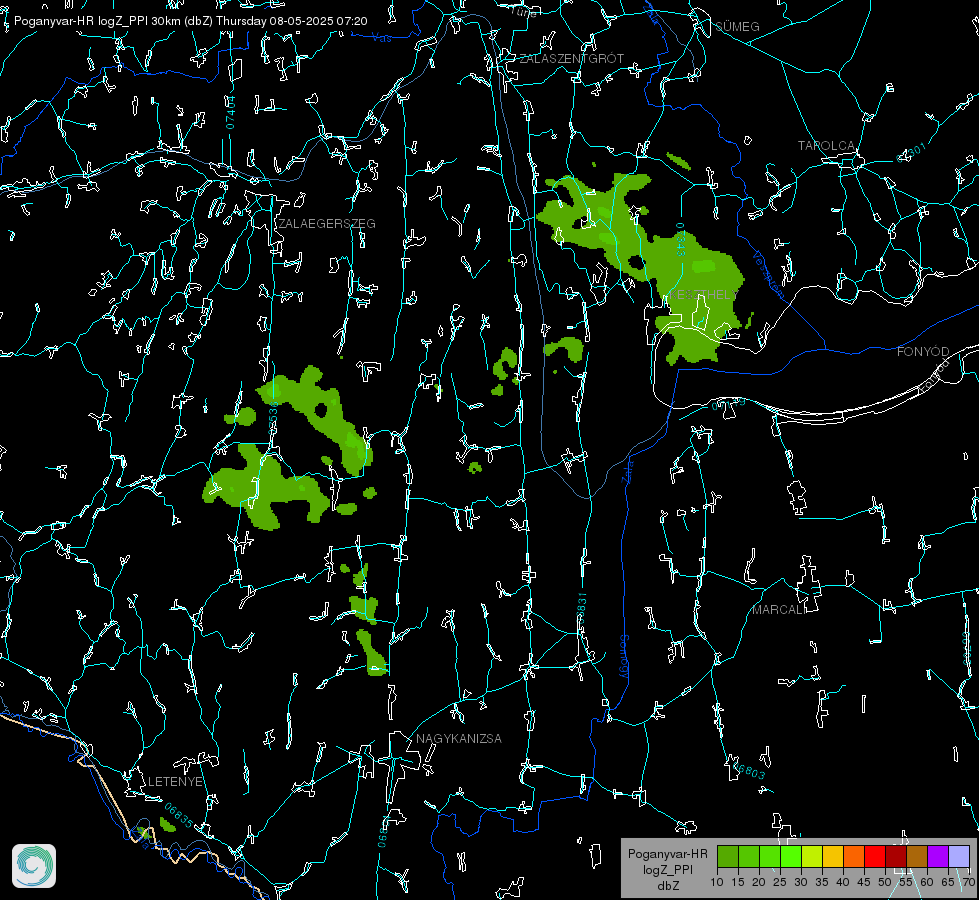979x900 pixels.
Task: Click the radar title with date 08-05-2025 07:20
Action: click(190, 21)
